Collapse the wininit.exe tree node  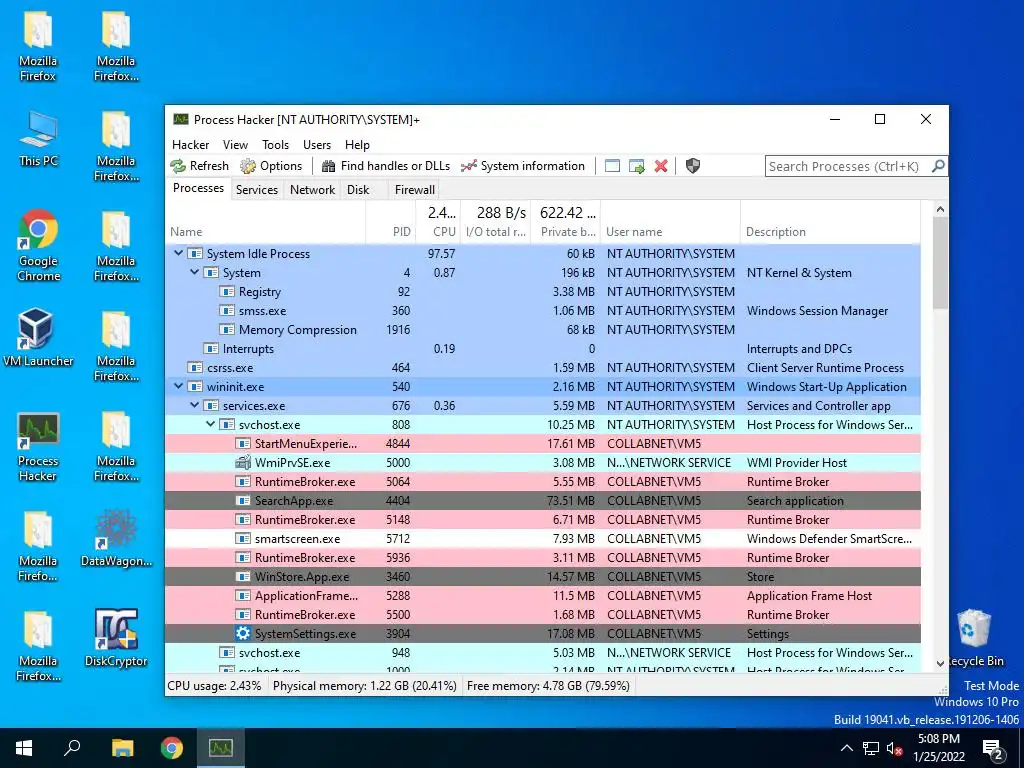178,387
